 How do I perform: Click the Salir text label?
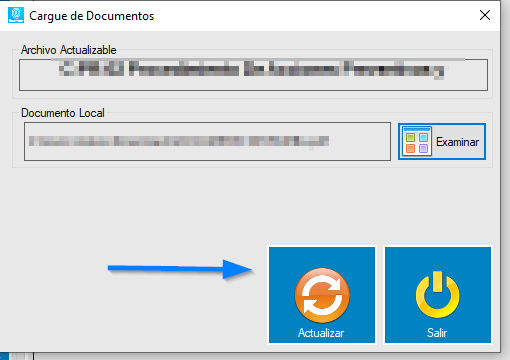pos(437,333)
